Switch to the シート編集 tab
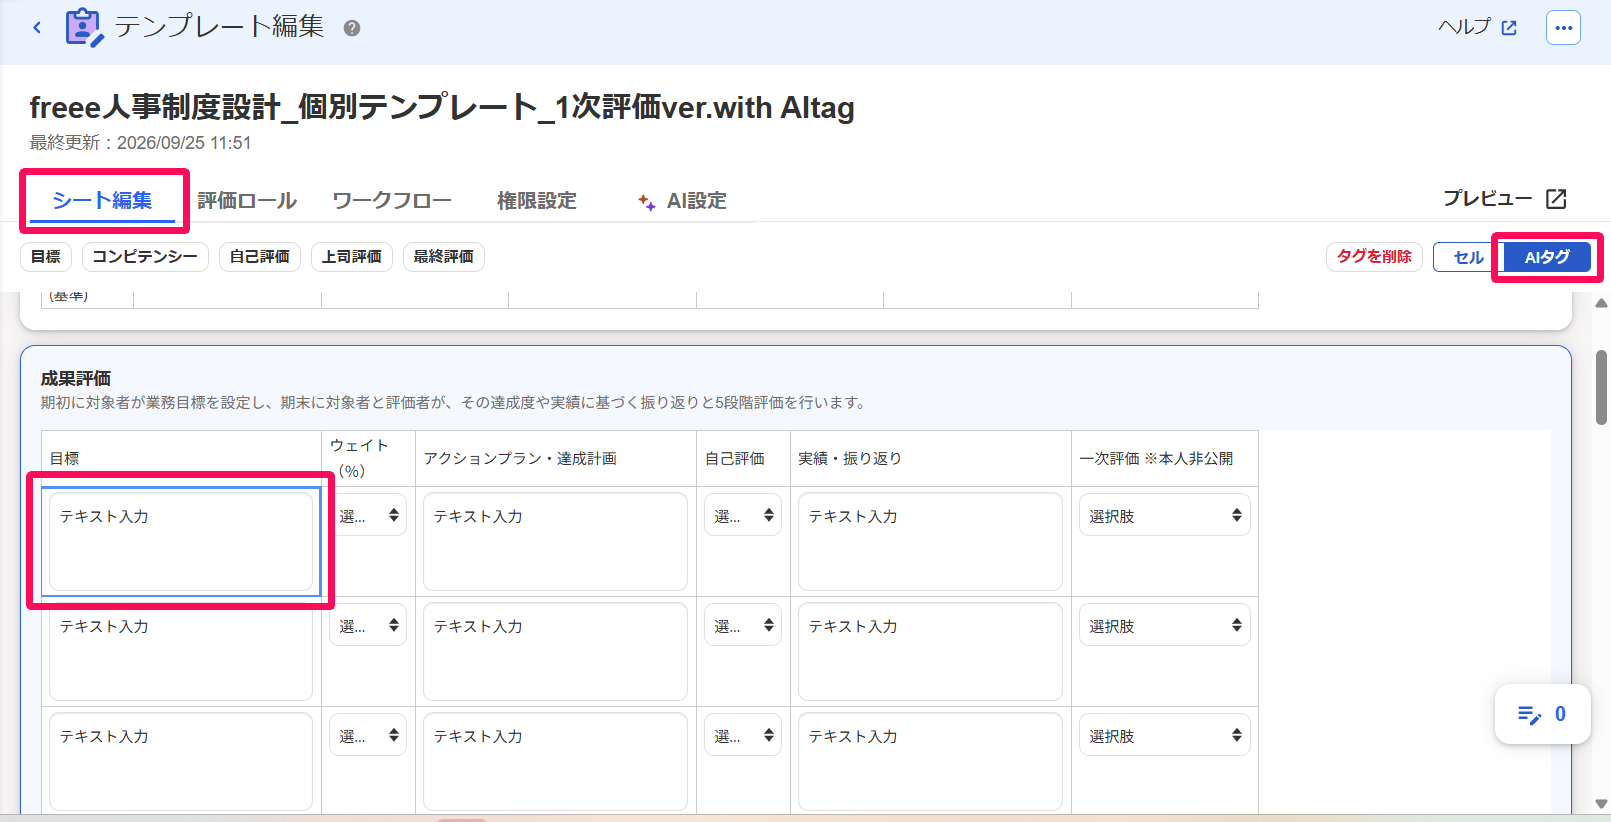1611x822 pixels. click(x=102, y=200)
